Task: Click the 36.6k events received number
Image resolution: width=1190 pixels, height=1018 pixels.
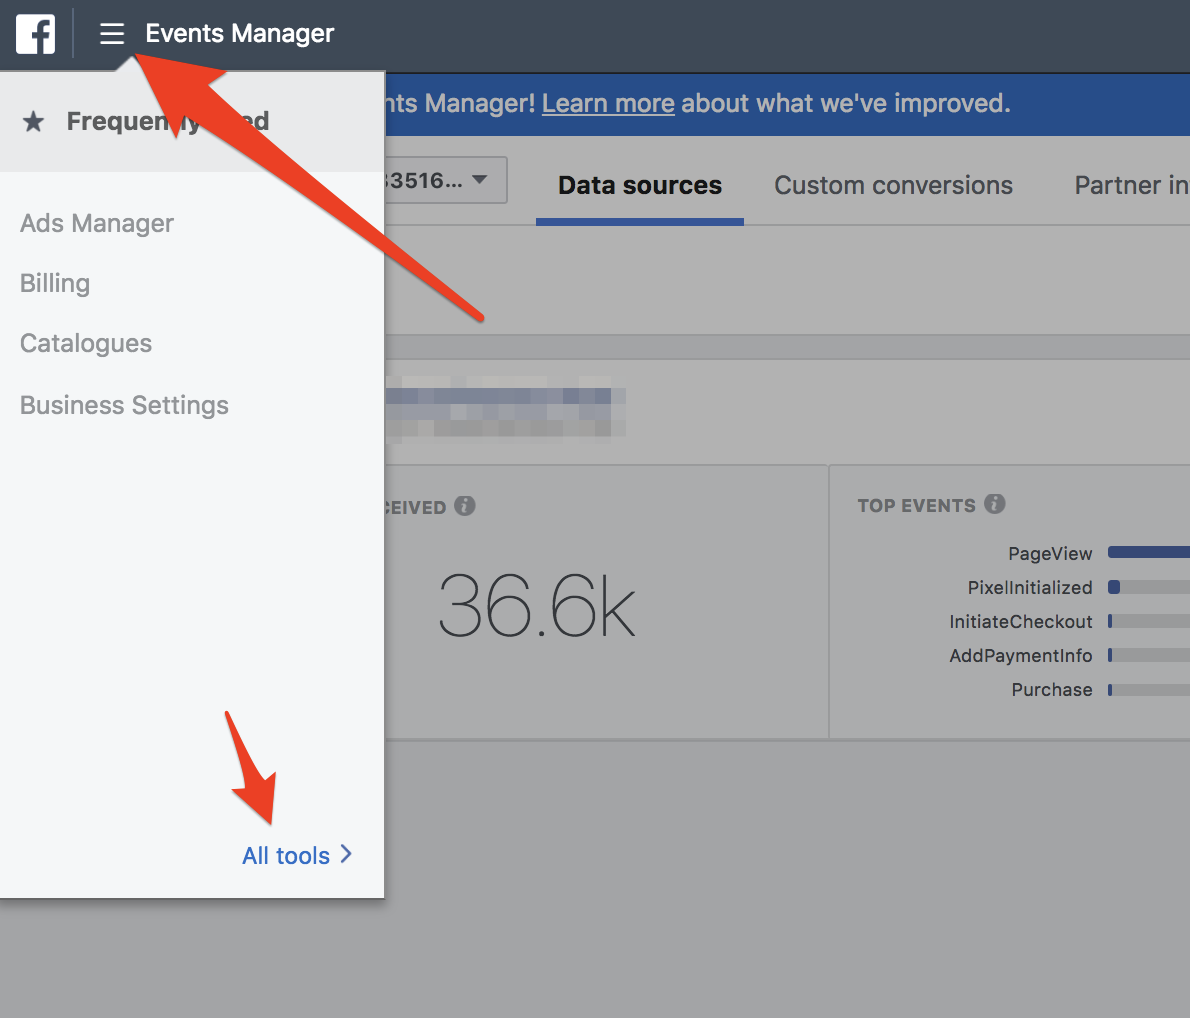Action: tap(537, 605)
